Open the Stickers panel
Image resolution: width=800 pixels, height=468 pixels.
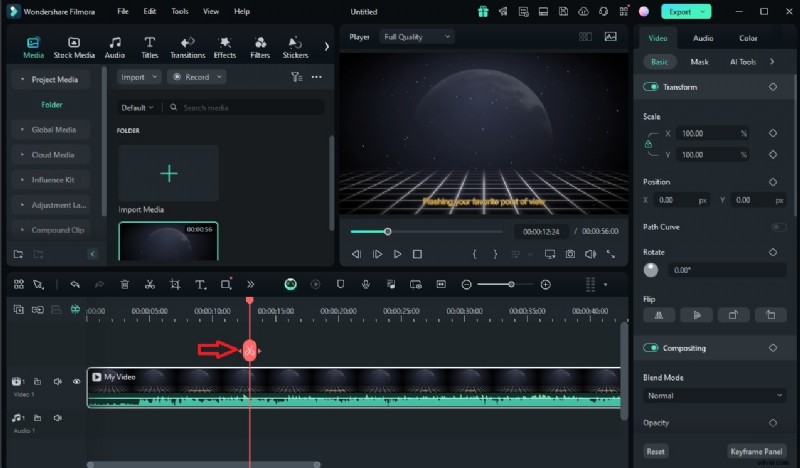295,47
